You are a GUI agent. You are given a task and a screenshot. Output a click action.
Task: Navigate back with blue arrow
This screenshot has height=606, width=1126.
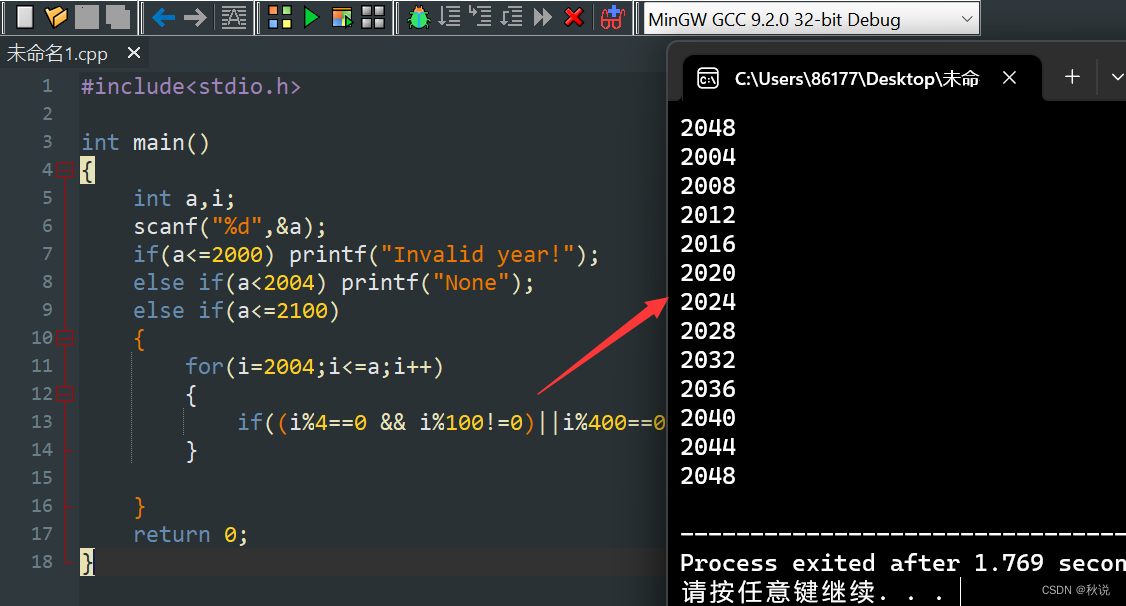[164, 17]
